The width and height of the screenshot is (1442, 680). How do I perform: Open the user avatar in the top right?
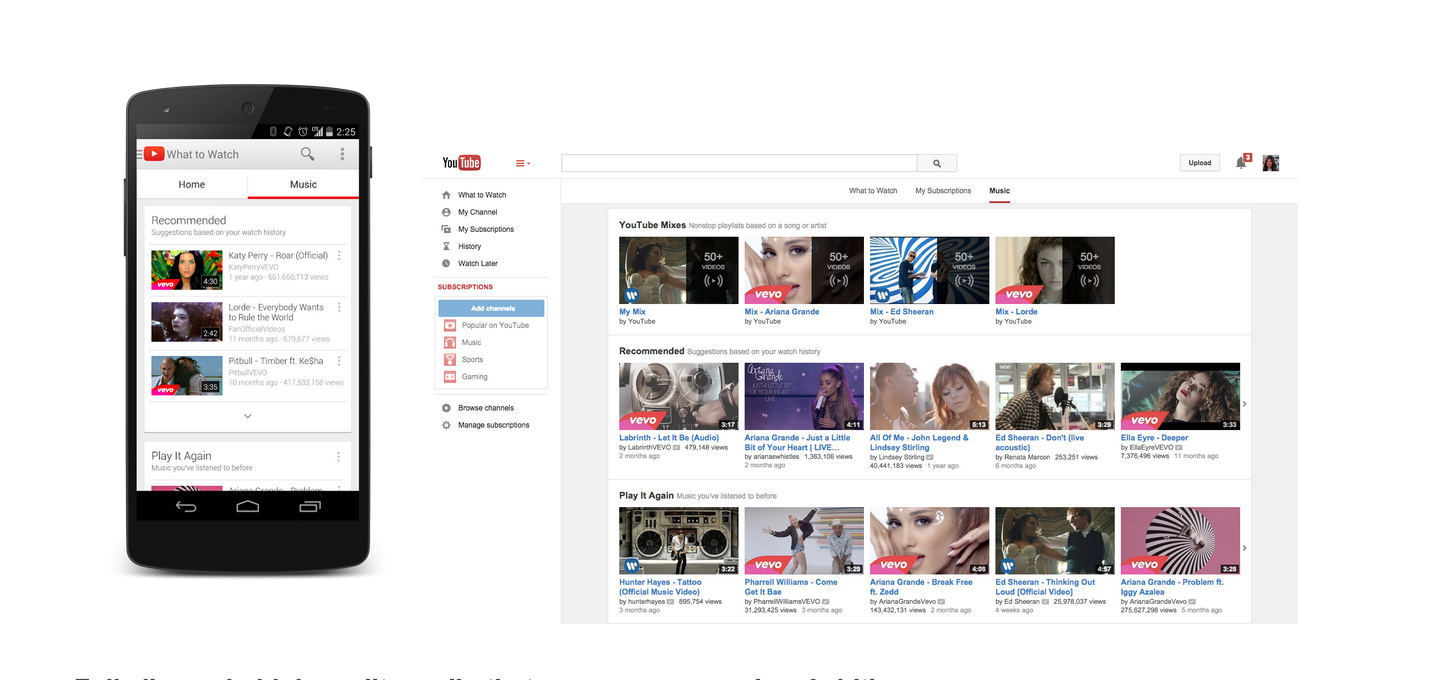coord(1271,163)
